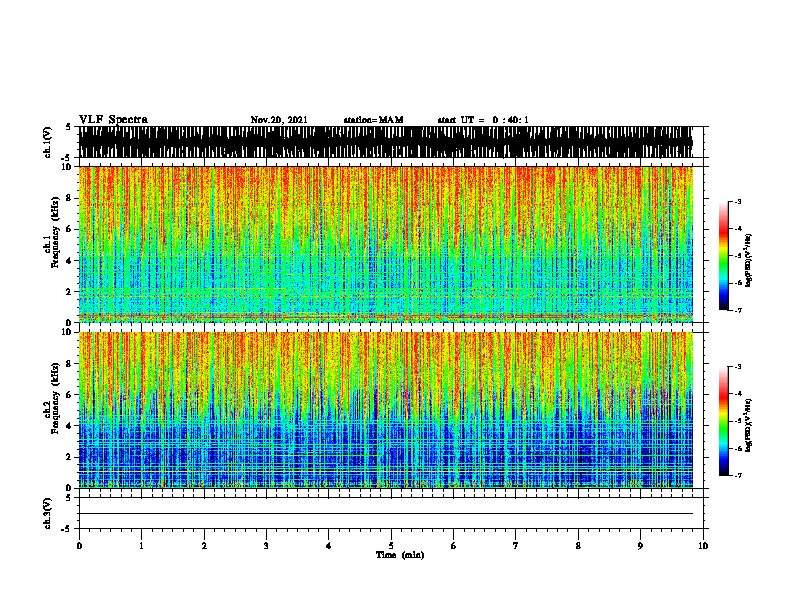The width and height of the screenshot is (792, 612).
Task: Click the time axis tick label 7
Action: pos(516,546)
